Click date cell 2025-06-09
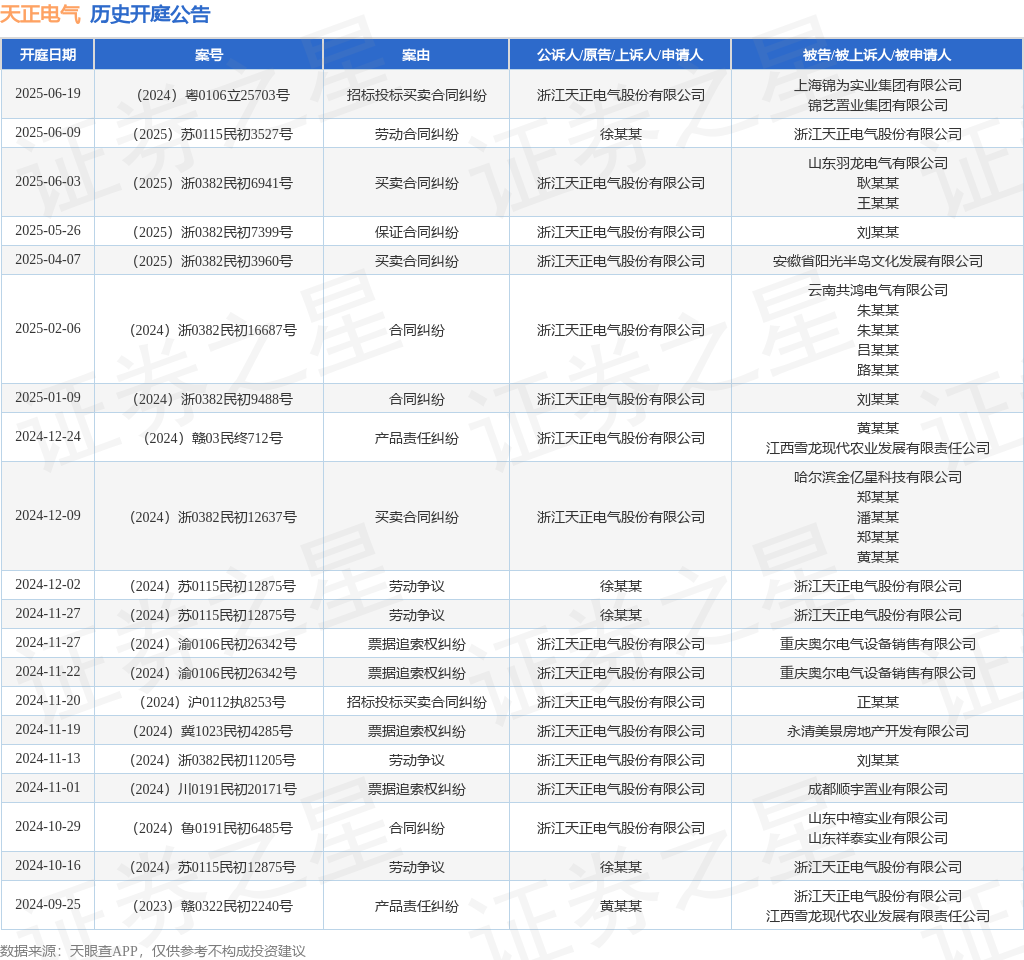 click(x=48, y=133)
